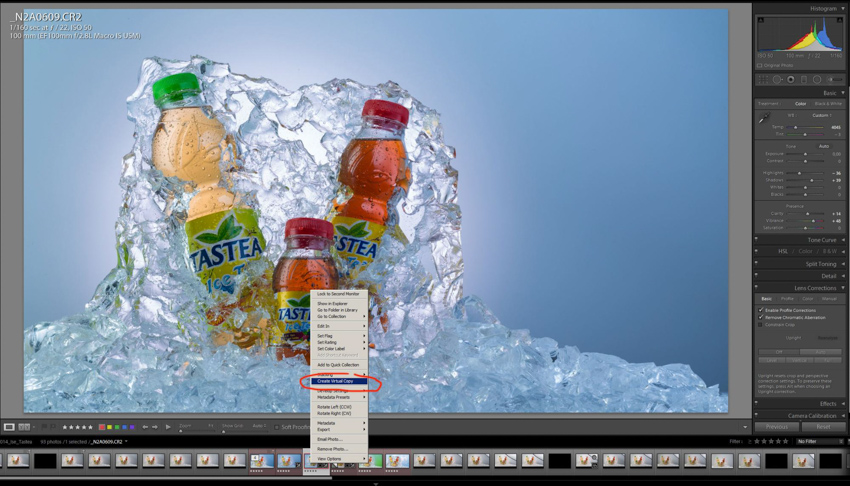850x486 pixels.
Task: Toggle Constrain Crop checkbox
Action: [x=761, y=325]
